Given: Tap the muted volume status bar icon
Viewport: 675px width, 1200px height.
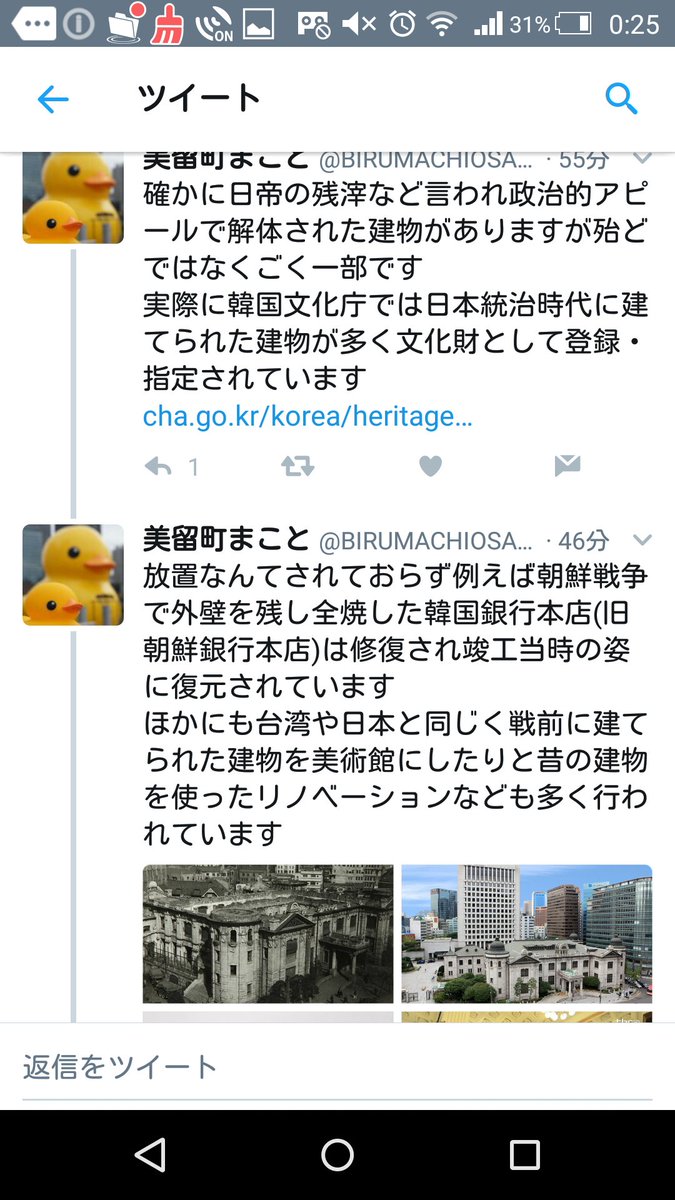Looking at the screenshot, I should click(x=359, y=24).
